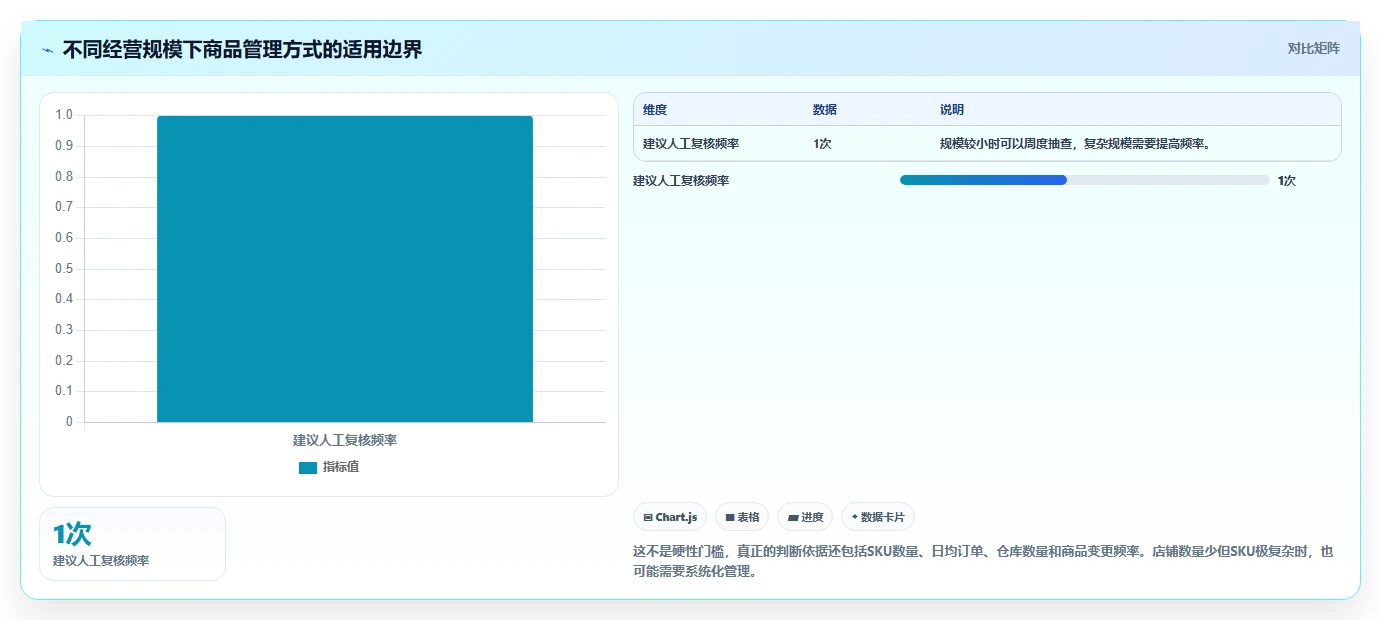Image resolution: width=1381 pixels, height=620 pixels.
Task: Click the data card's 建议人工复核频率 caption
Action: 101,561
